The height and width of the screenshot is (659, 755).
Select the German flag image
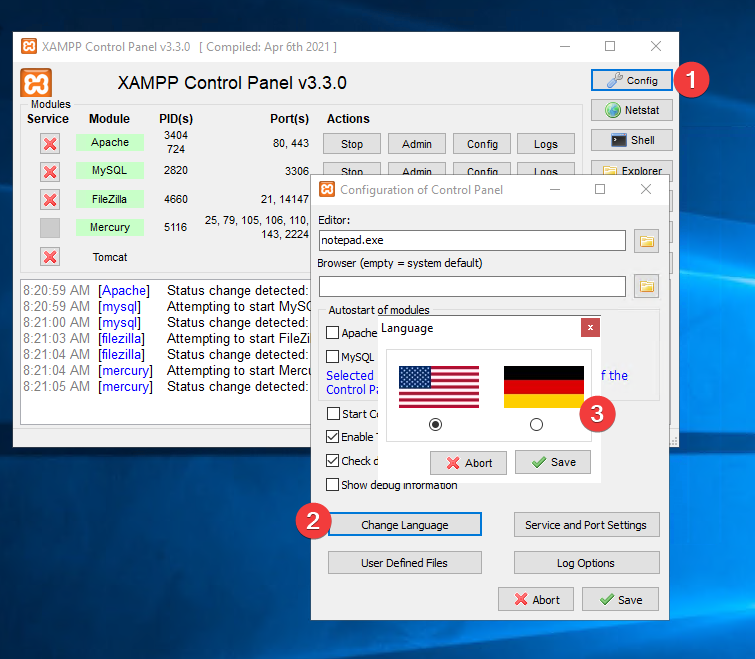point(544,387)
